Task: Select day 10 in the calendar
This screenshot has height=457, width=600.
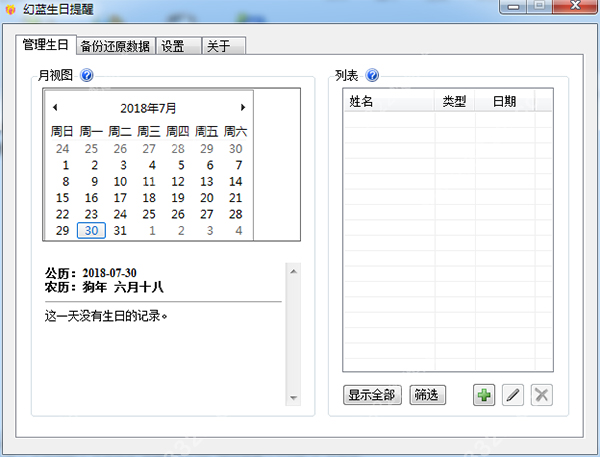Action: tap(120, 181)
